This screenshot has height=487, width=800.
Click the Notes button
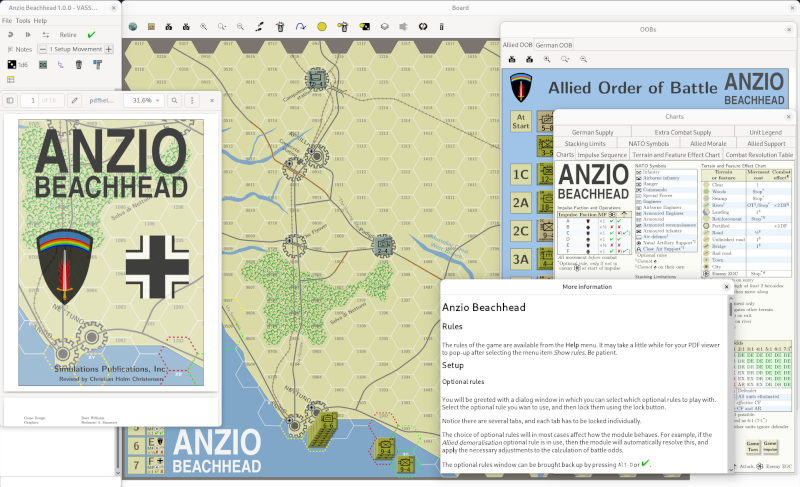(20, 49)
